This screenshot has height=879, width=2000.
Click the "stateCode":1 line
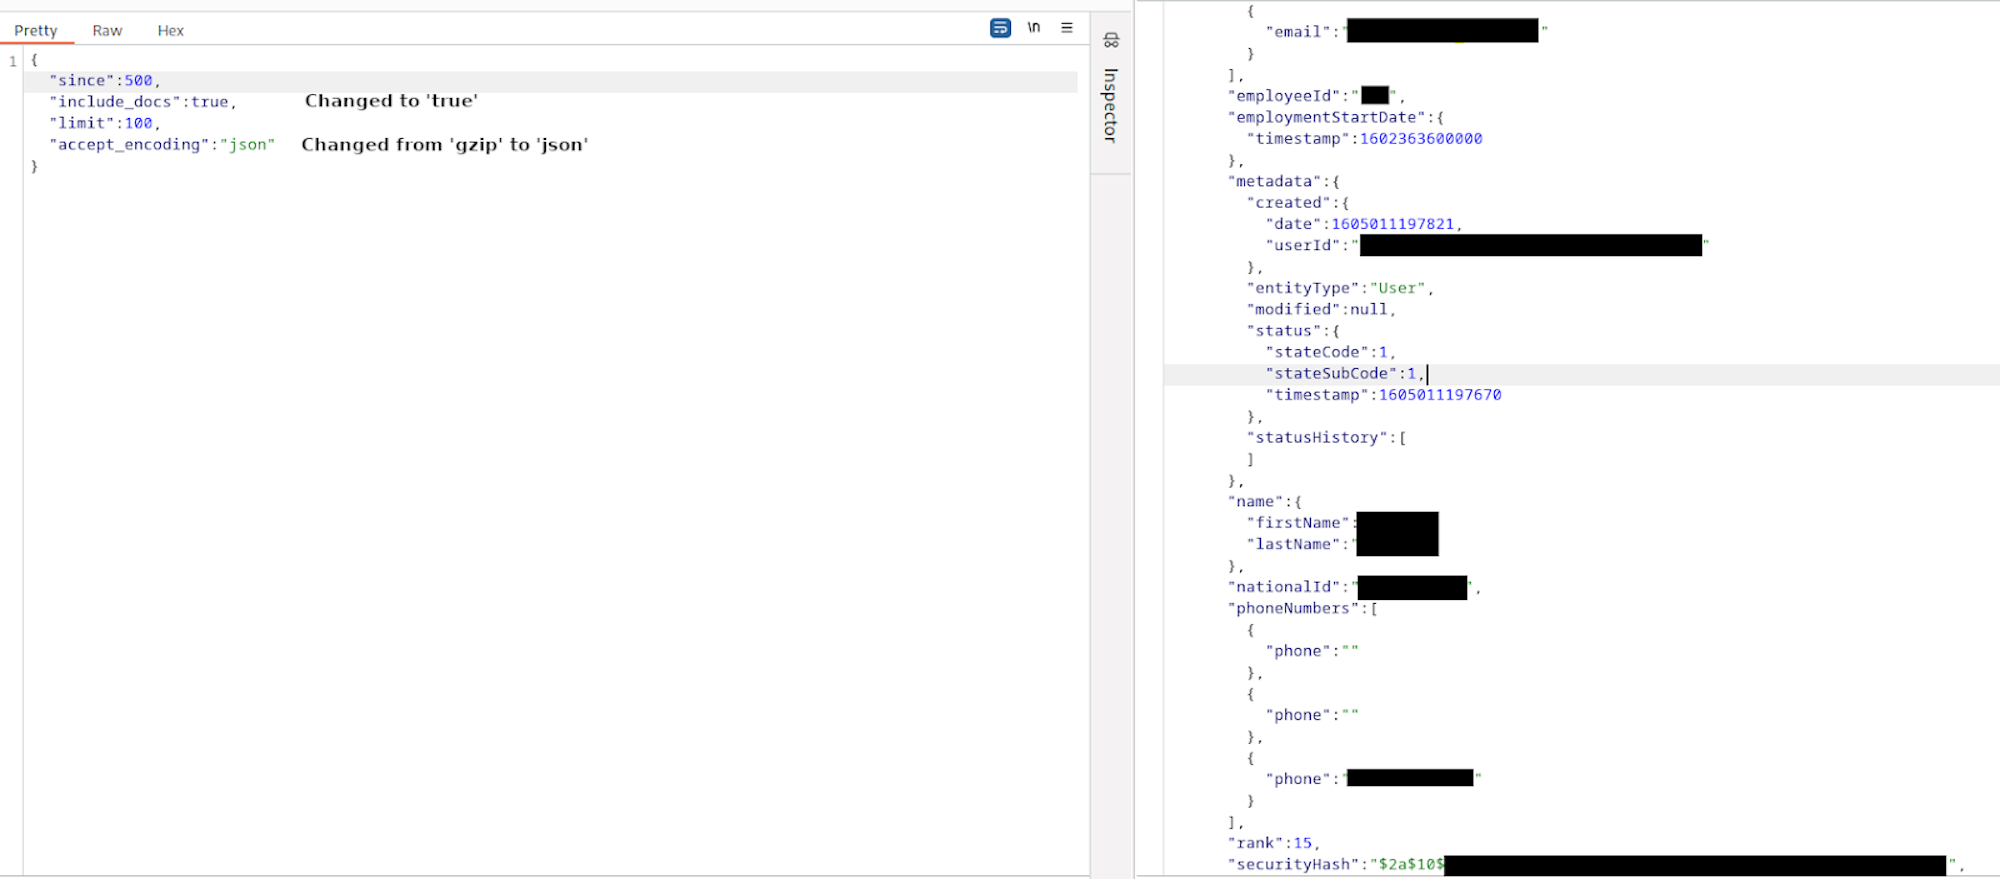[1330, 352]
